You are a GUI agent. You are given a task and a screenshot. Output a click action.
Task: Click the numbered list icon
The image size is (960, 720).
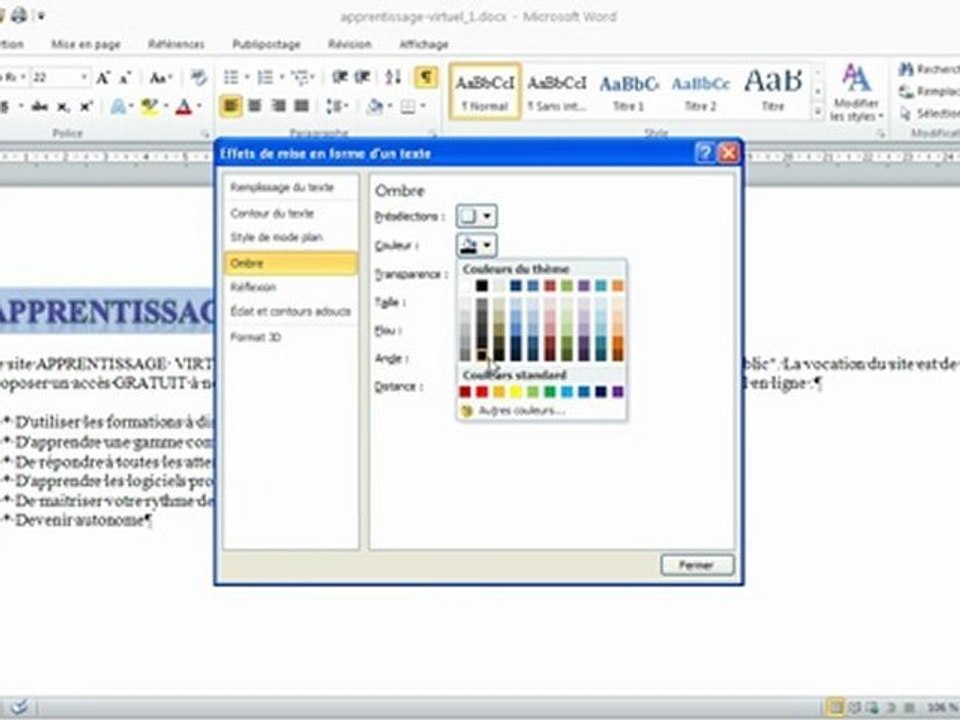(x=266, y=77)
